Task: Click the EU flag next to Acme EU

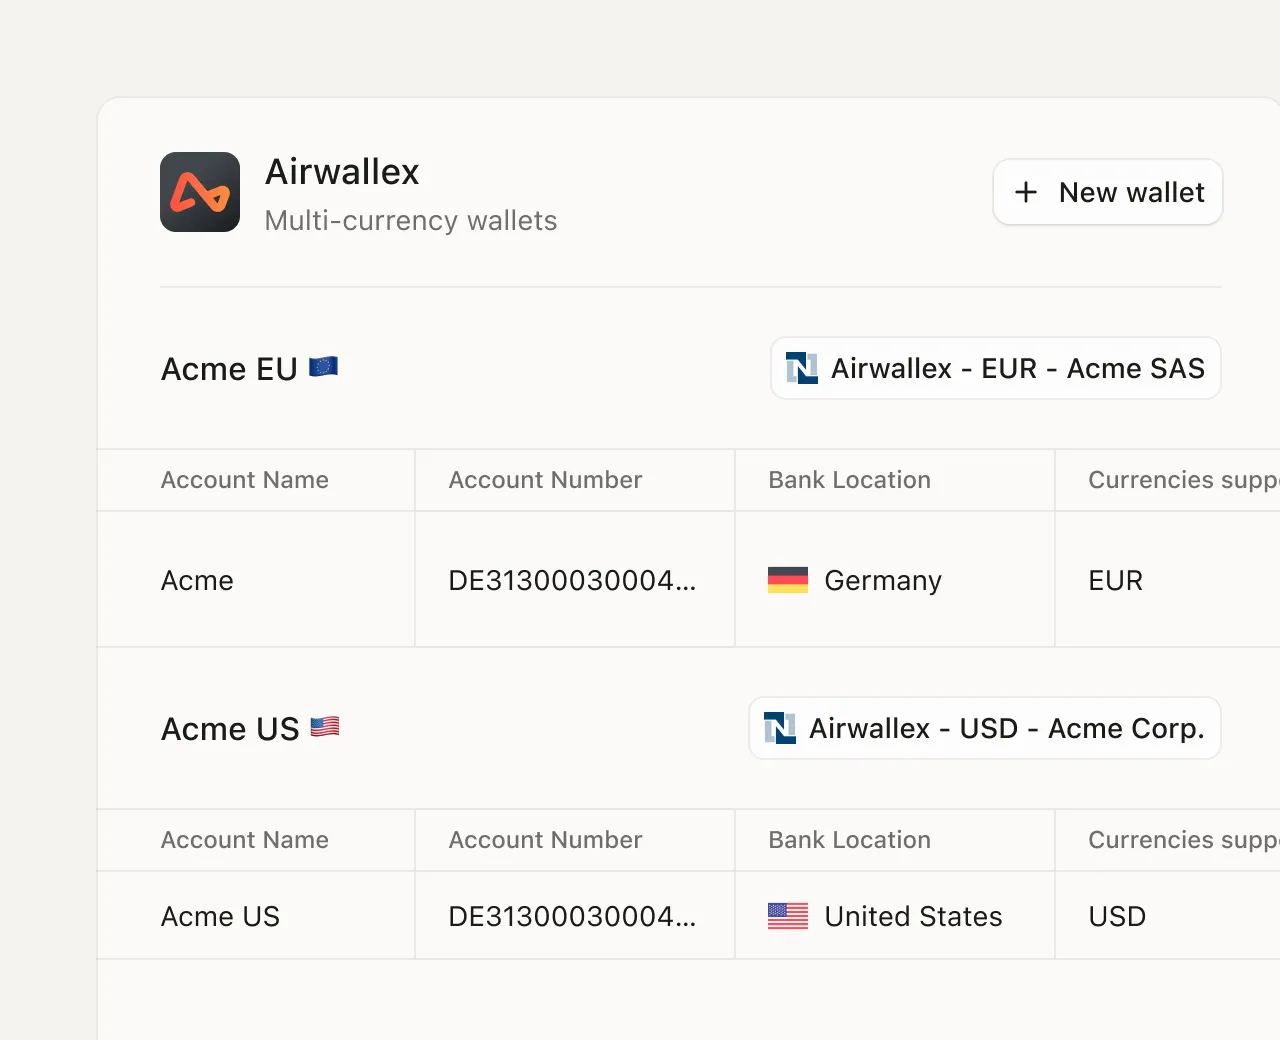Action: (x=324, y=367)
